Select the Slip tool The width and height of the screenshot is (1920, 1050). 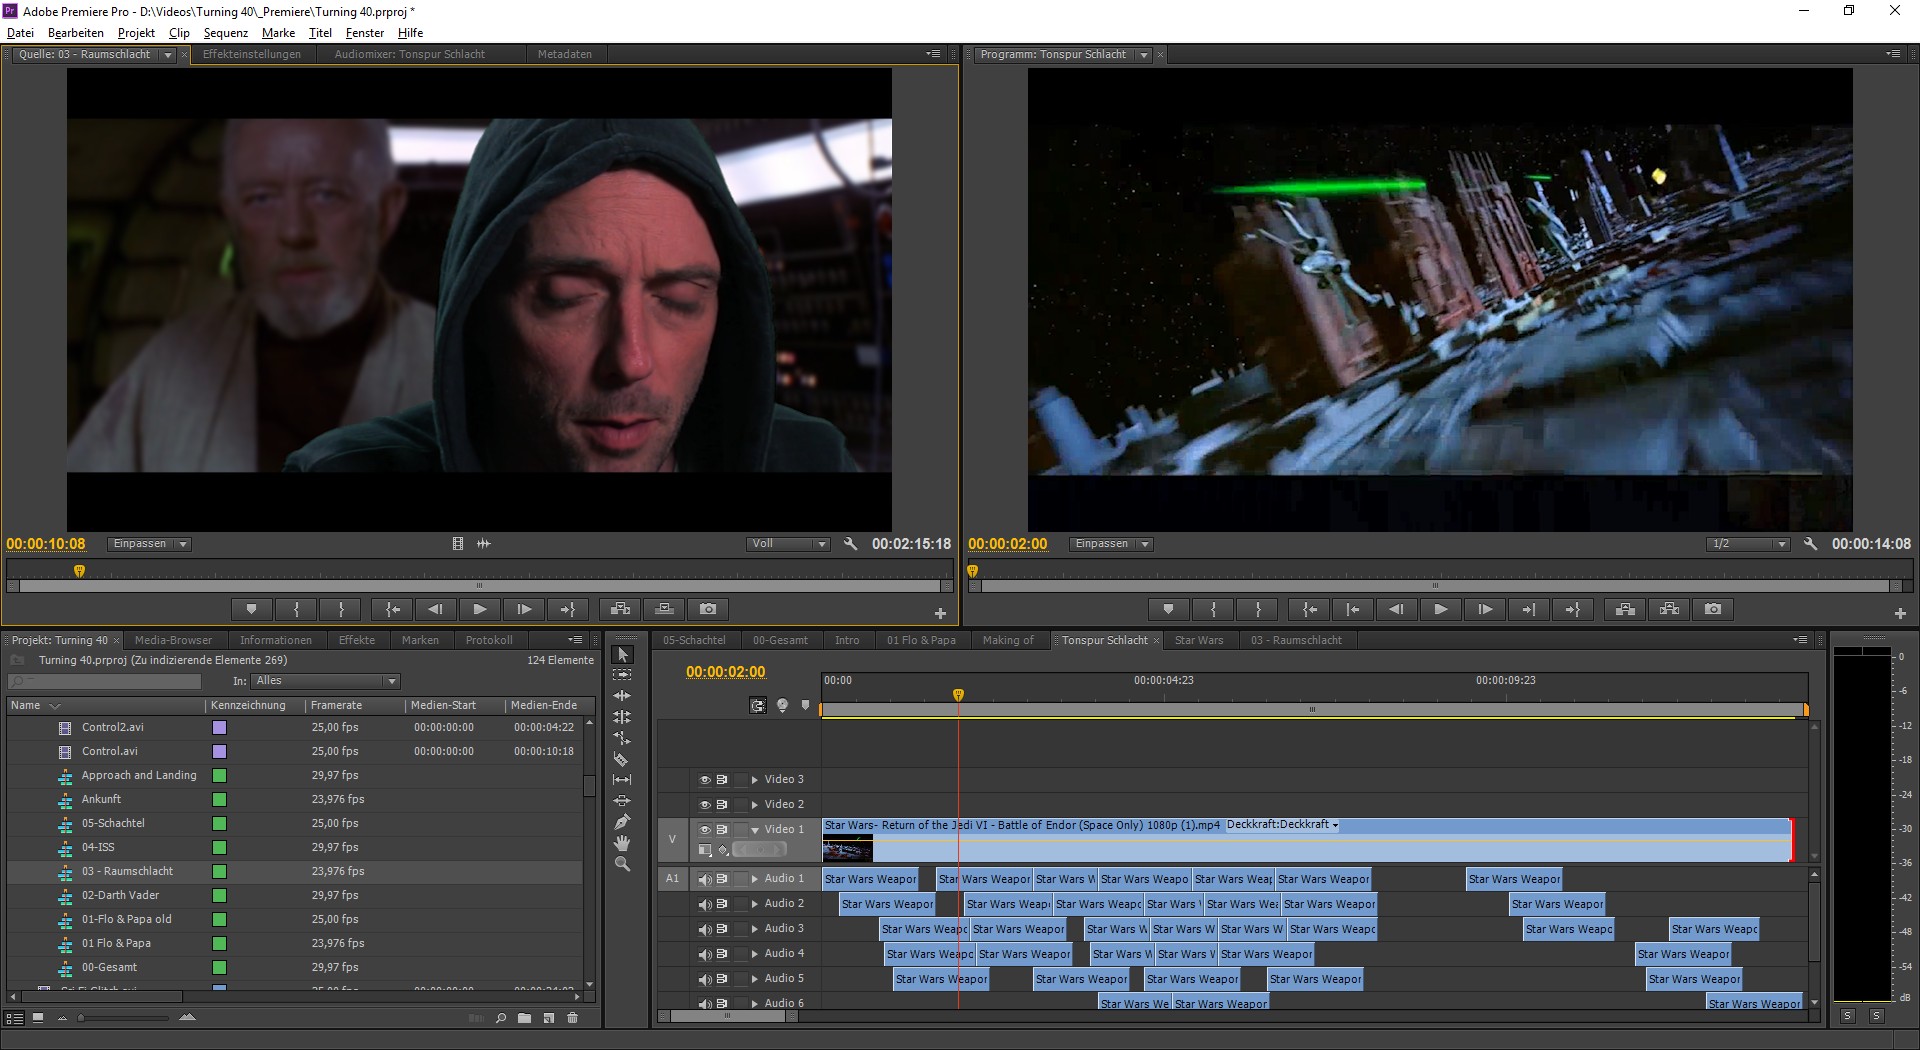(622, 780)
